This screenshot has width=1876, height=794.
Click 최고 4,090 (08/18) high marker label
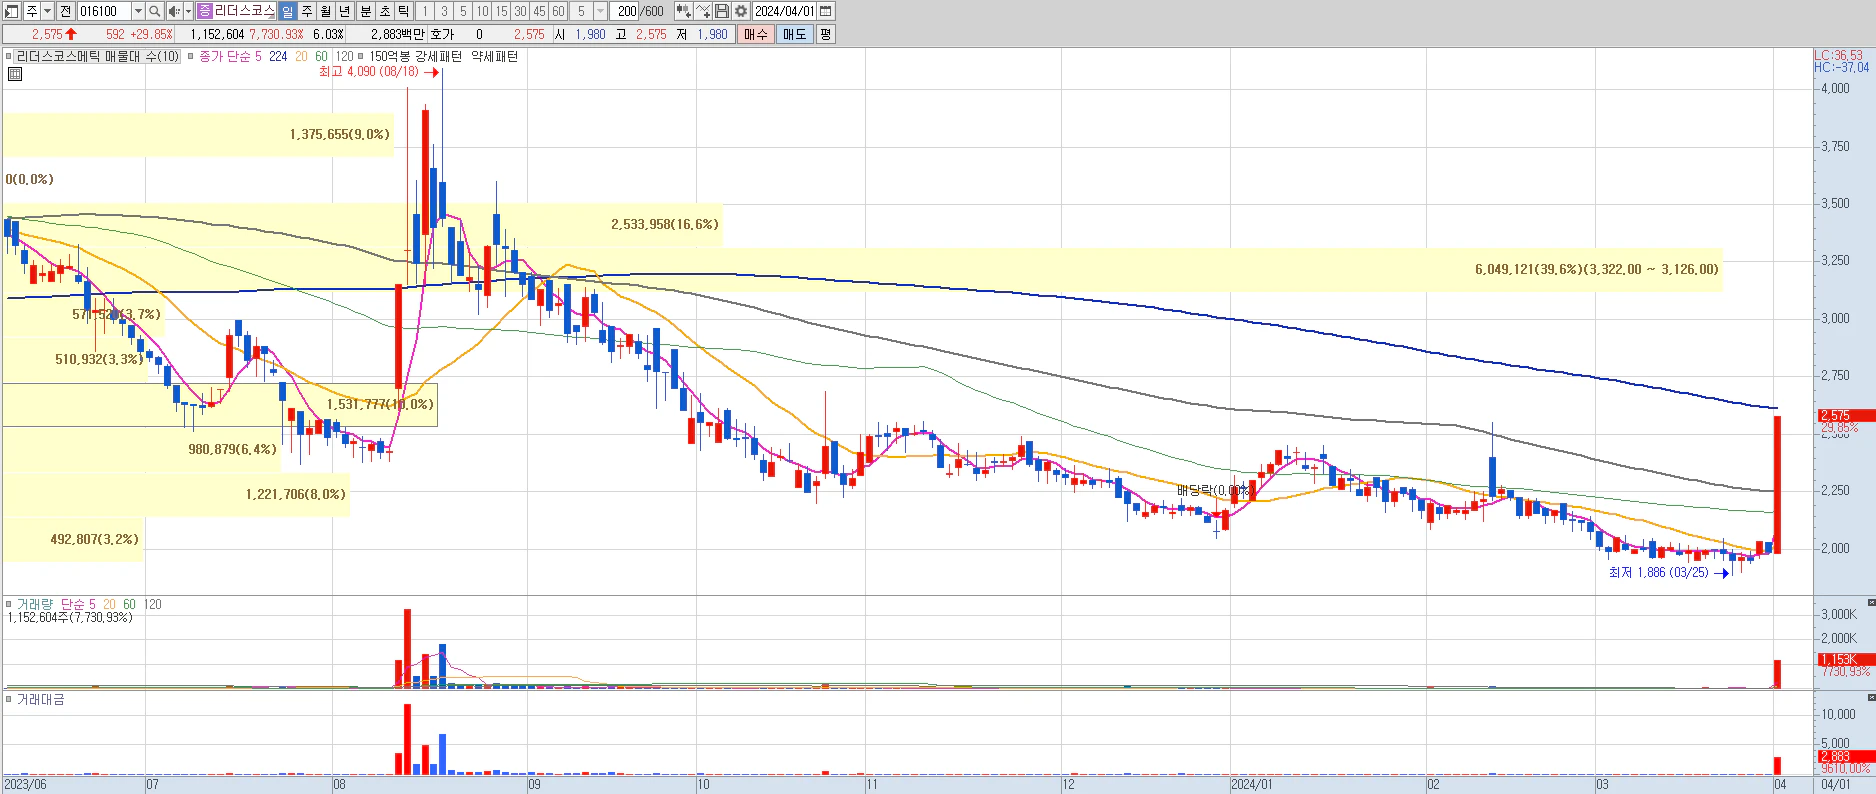point(369,72)
